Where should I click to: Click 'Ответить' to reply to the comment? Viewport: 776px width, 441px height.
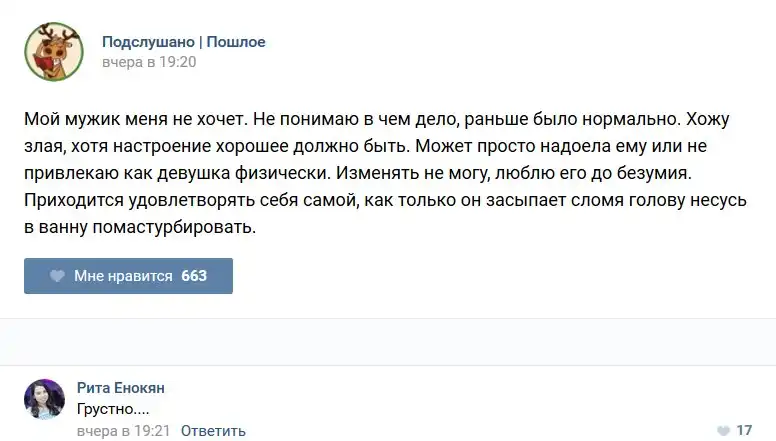click(x=213, y=431)
